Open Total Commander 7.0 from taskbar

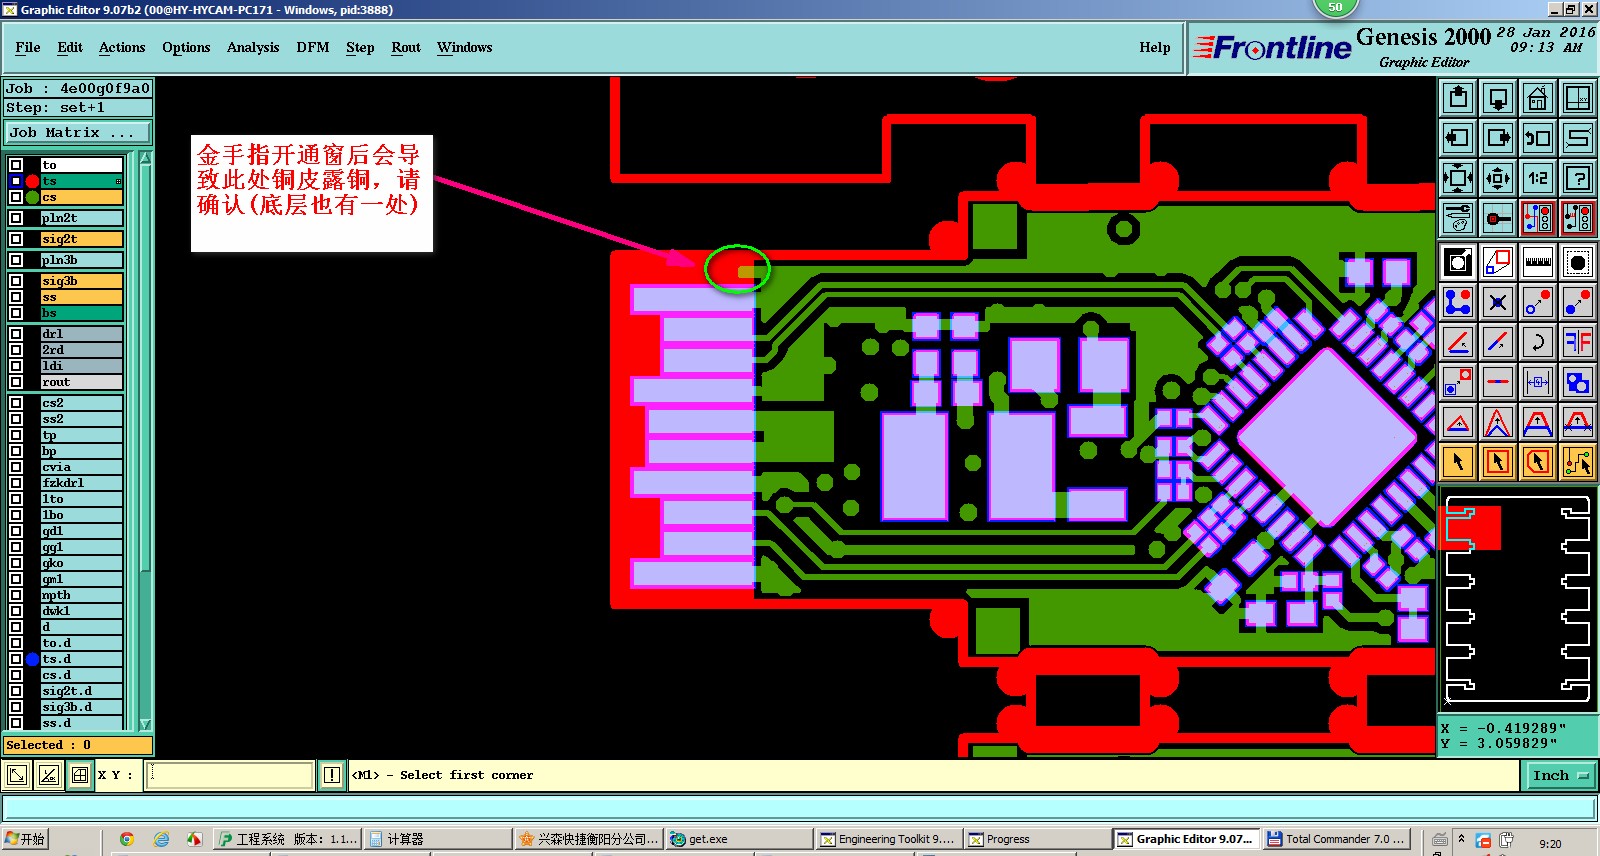[1337, 839]
